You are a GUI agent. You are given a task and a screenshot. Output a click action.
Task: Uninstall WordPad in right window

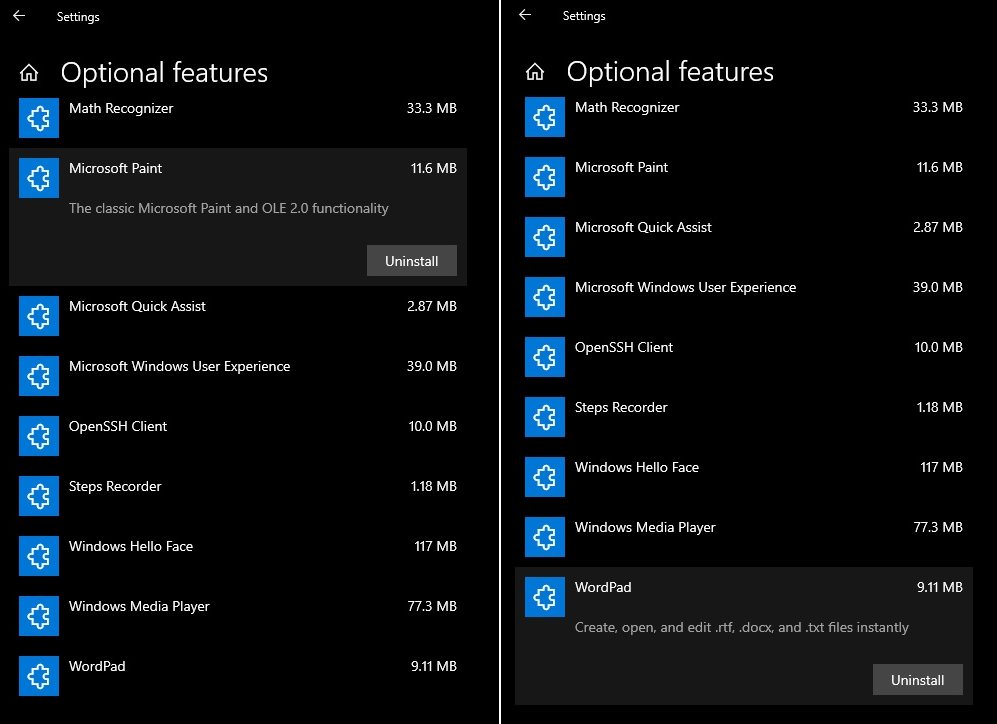918,680
